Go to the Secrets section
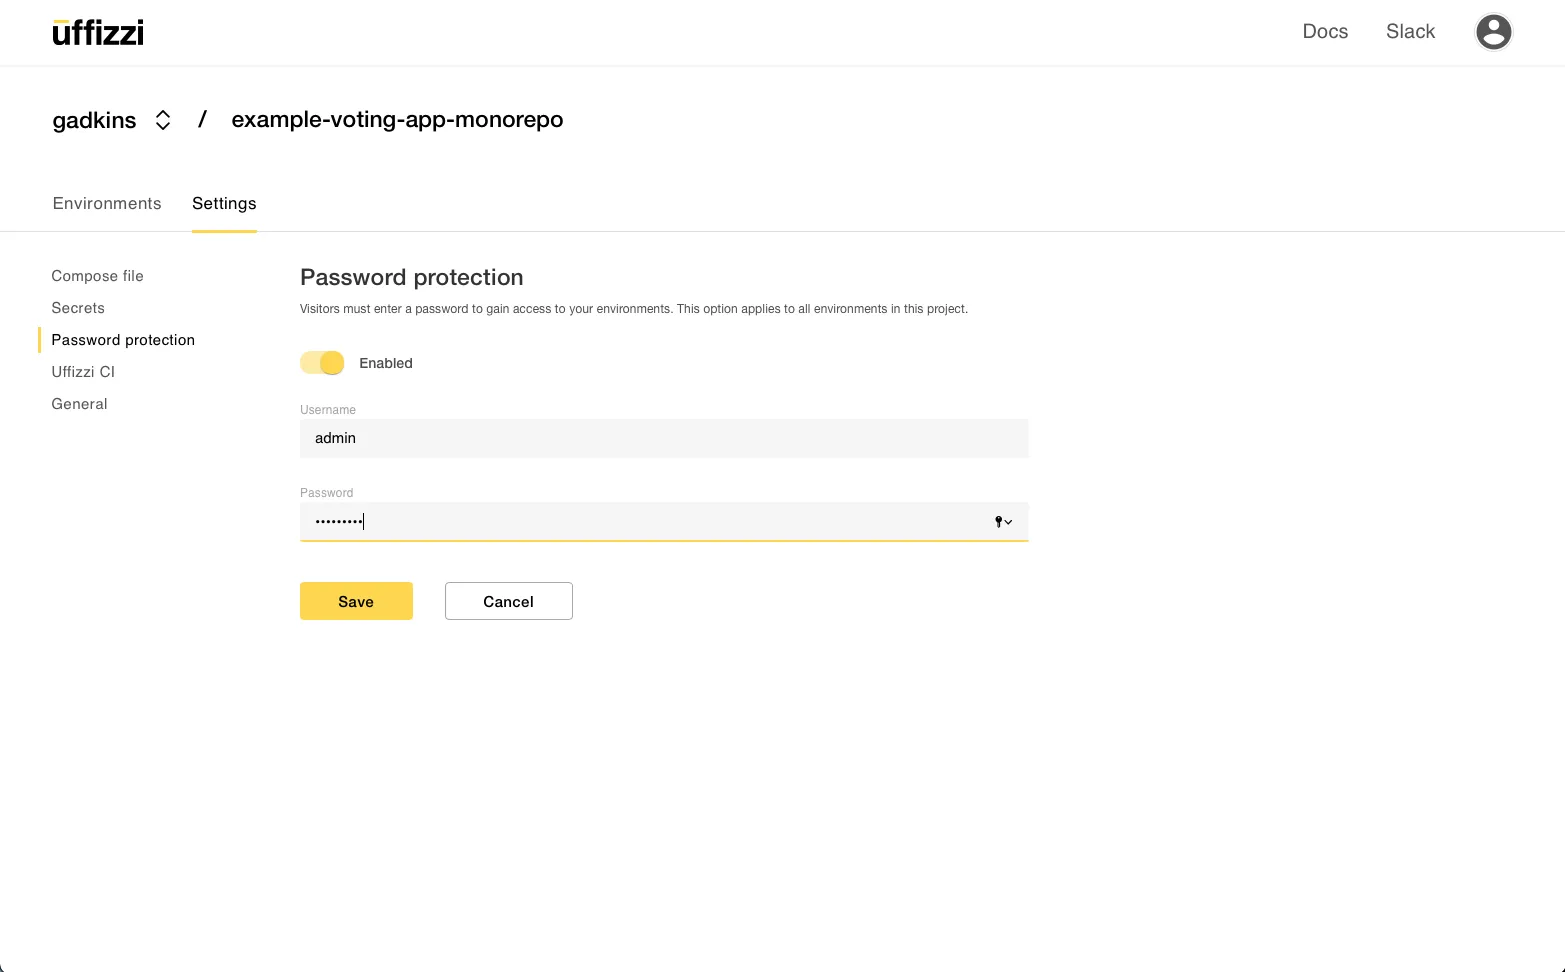 coord(78,308)
